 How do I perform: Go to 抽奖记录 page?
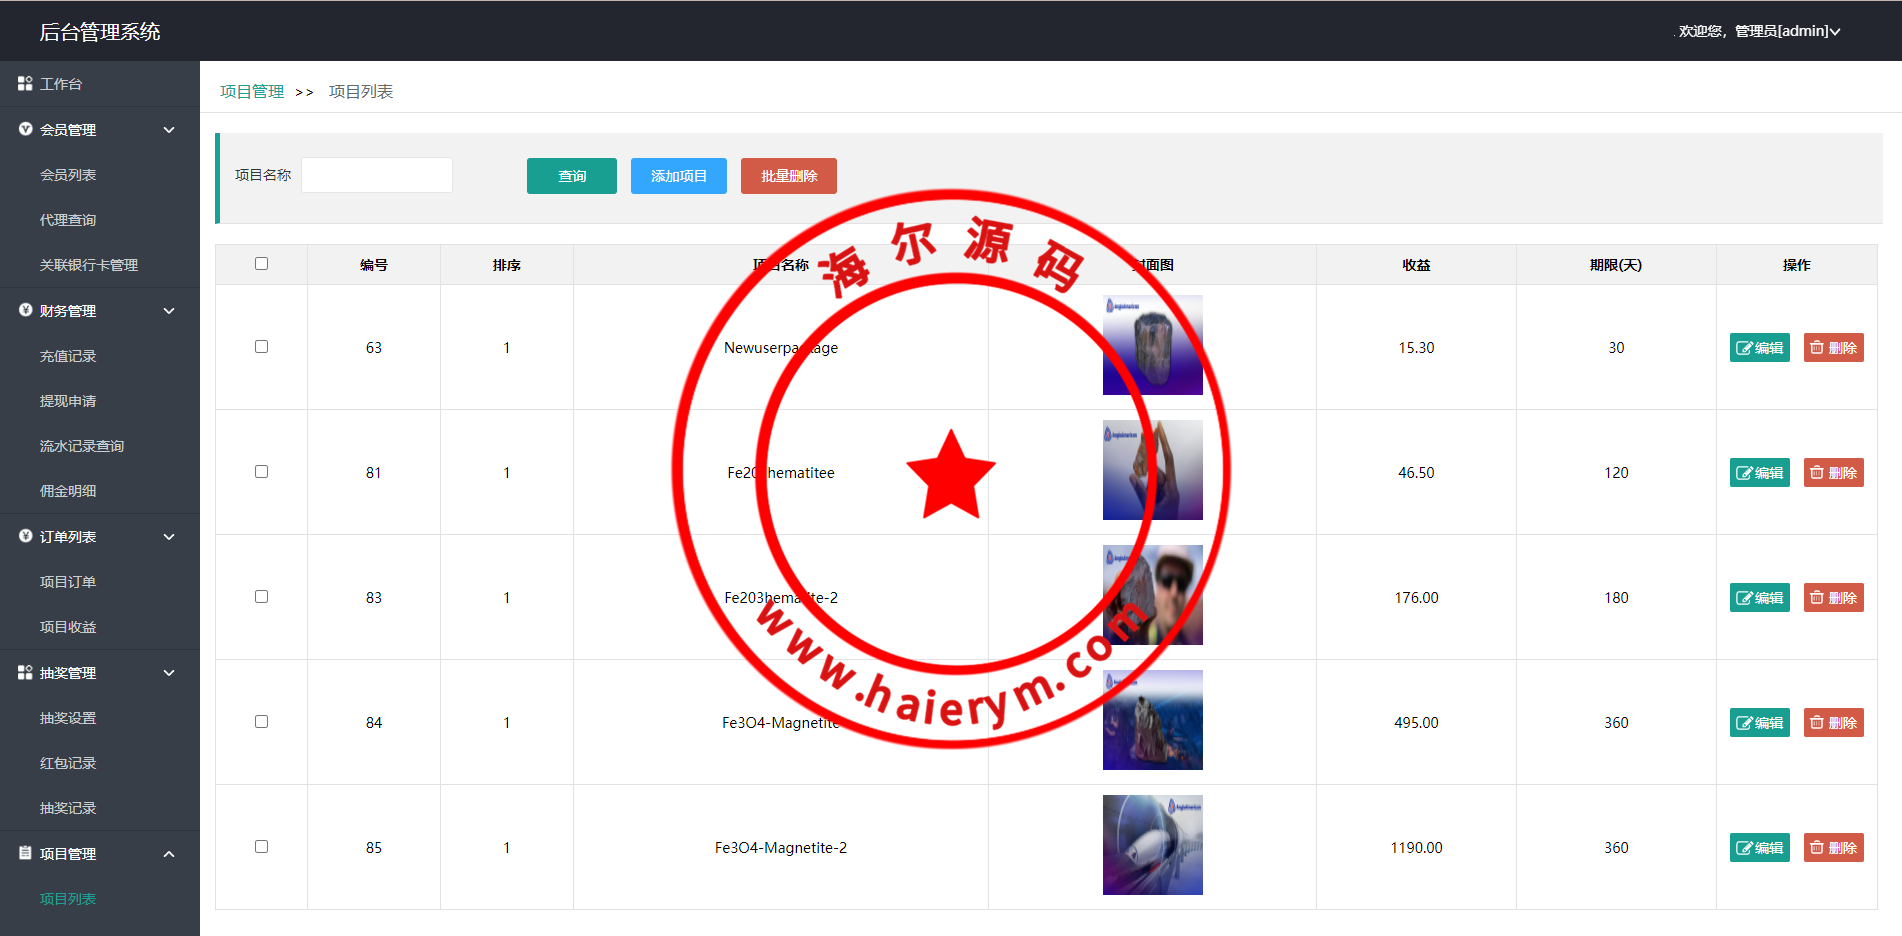68,808
